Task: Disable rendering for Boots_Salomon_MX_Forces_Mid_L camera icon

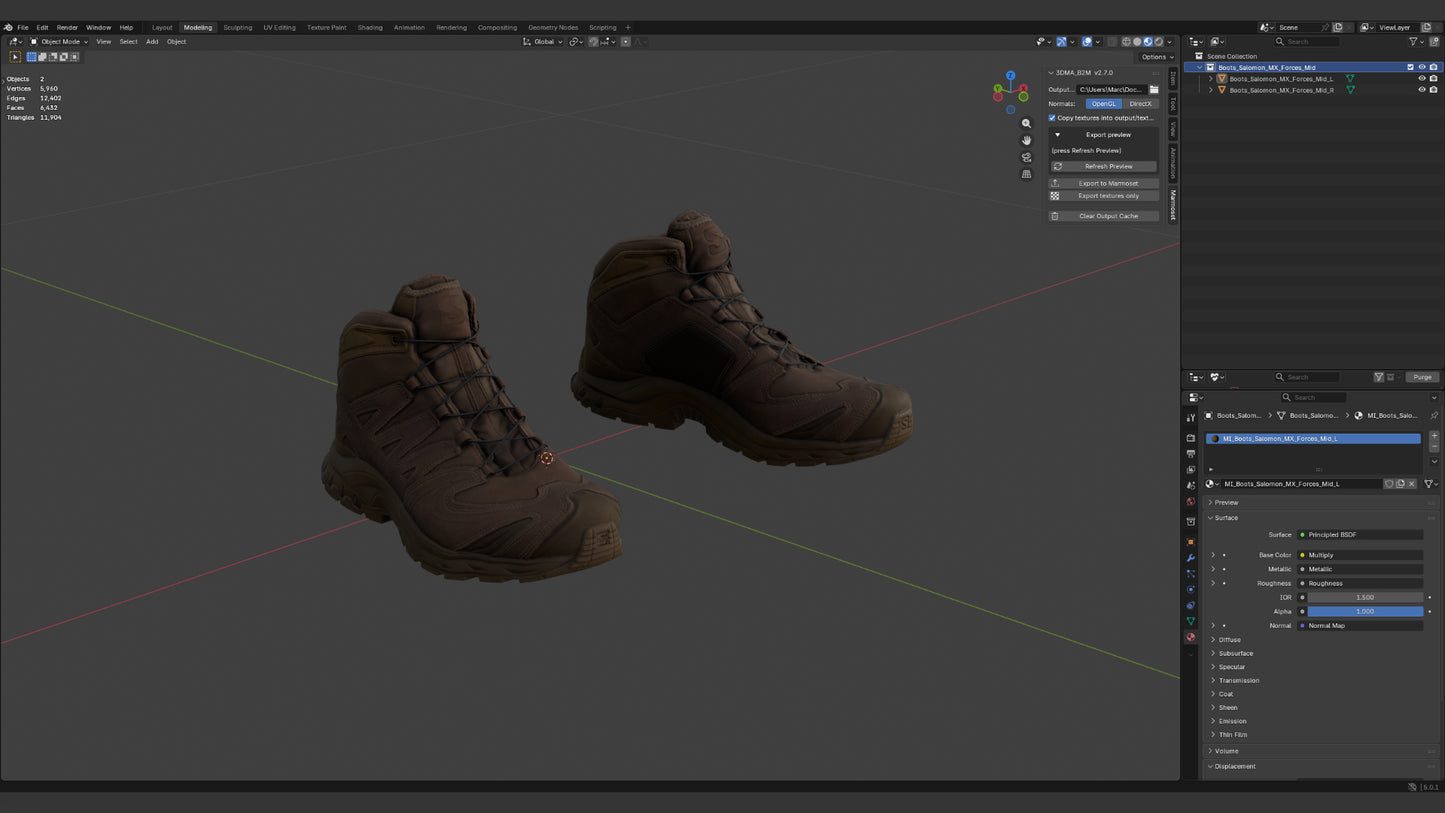Action: [x=1433, y=78]
